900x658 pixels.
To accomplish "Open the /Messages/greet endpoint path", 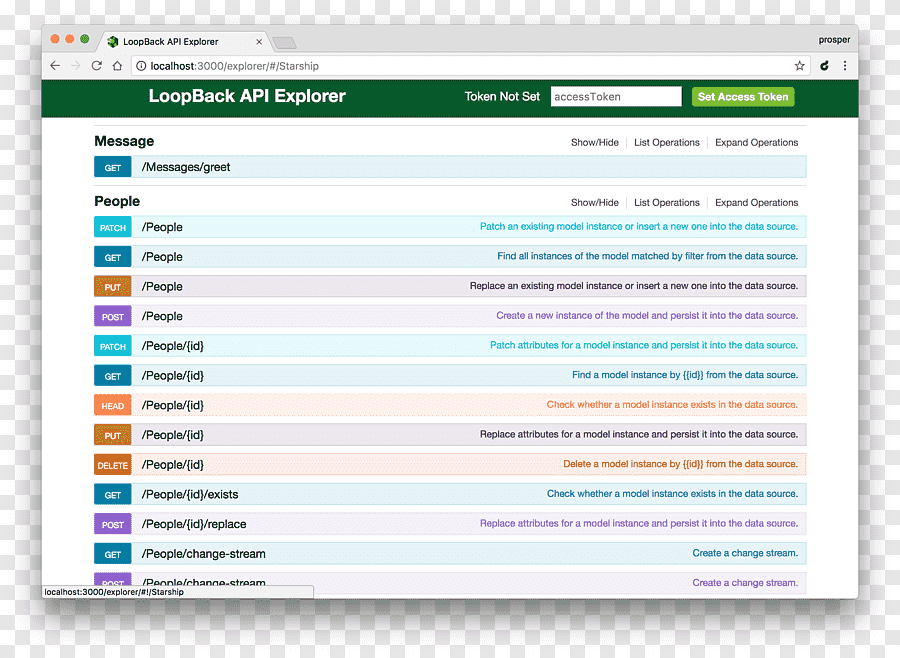I will pos(186,167).
